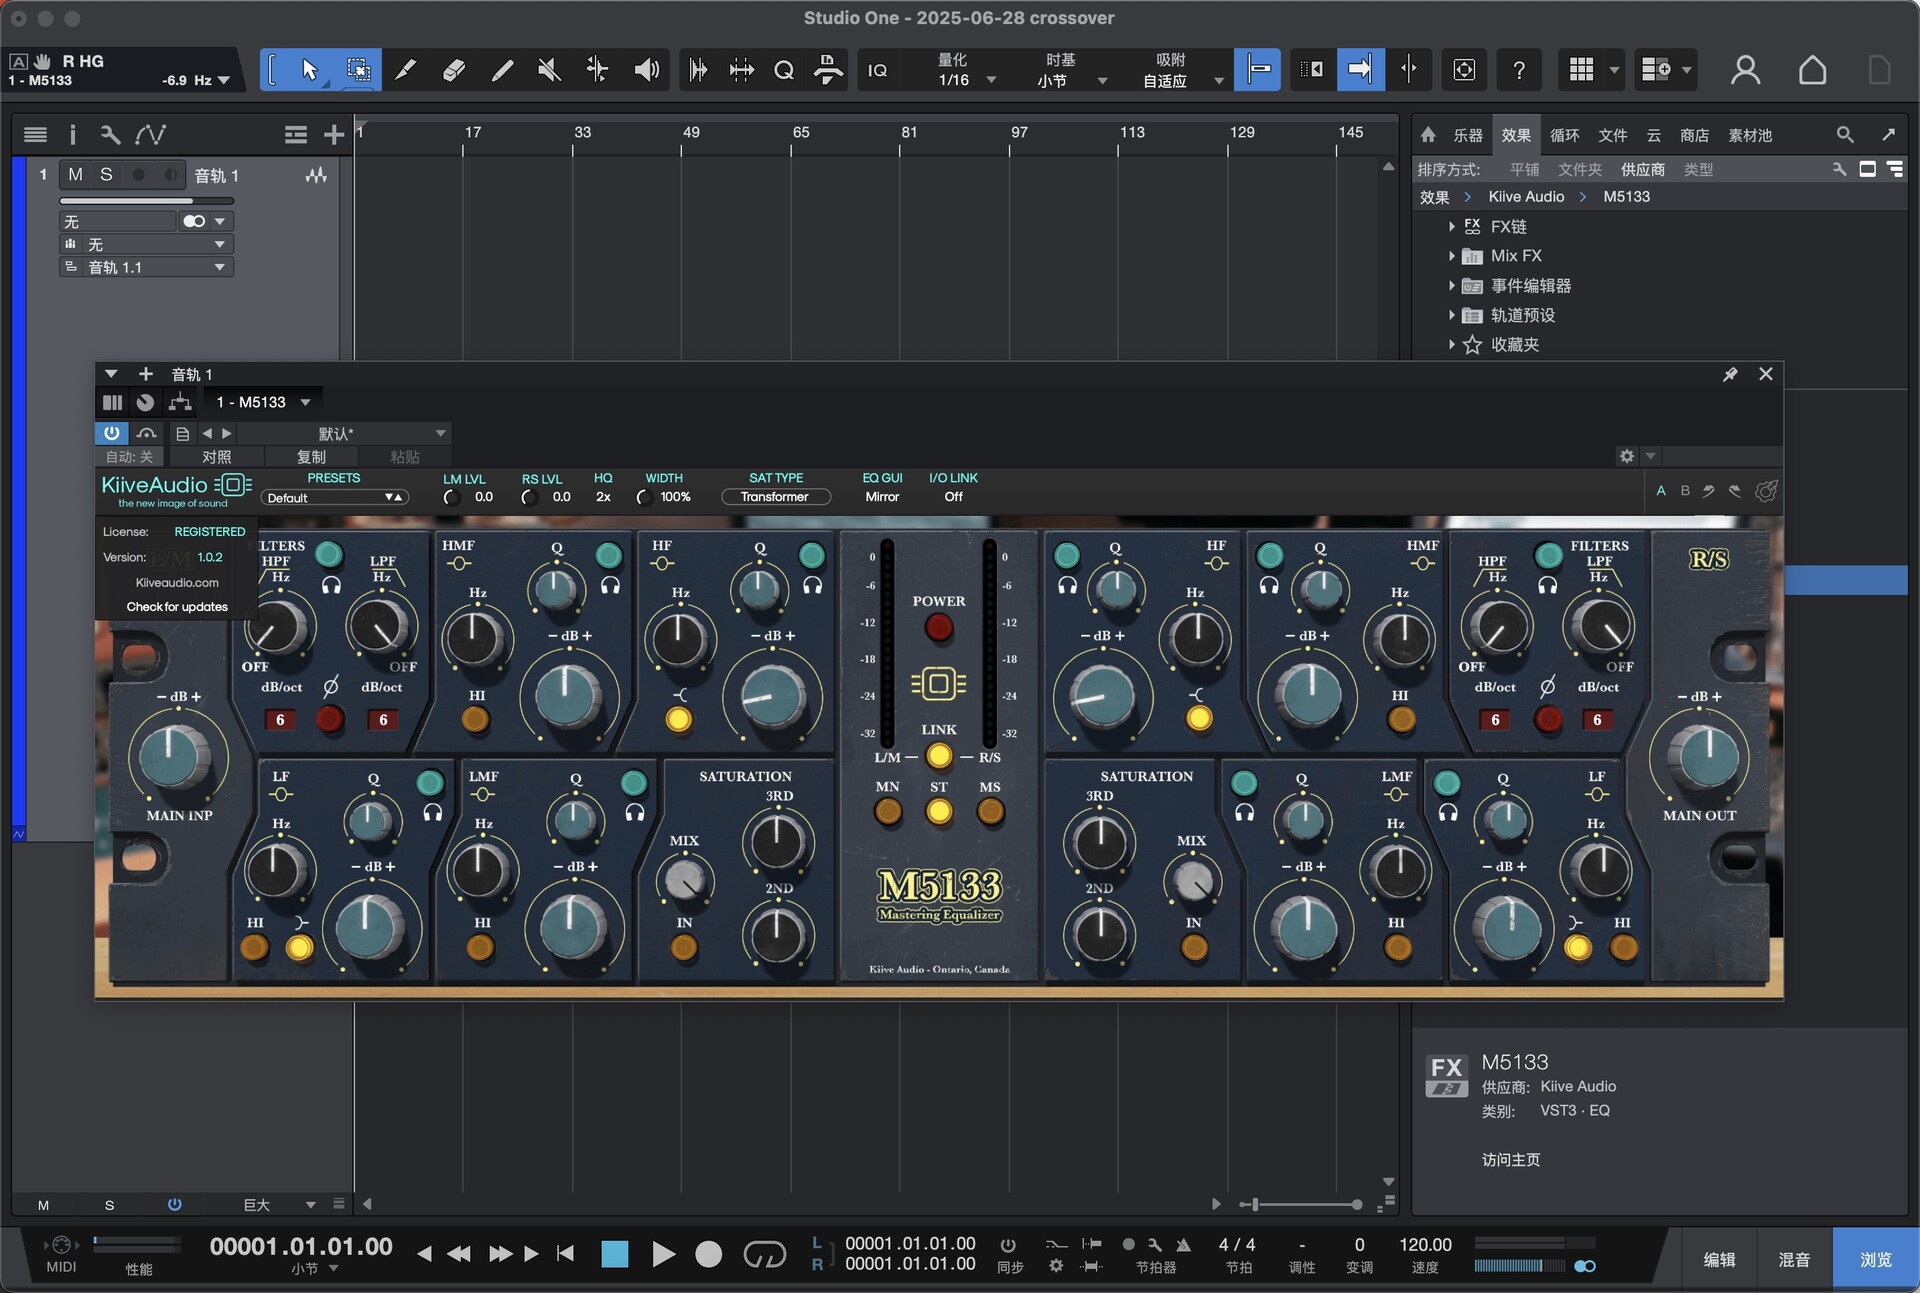Toggle metronome icon in transport
Screen dimensions: 1920x1293
point(1184,1245)
